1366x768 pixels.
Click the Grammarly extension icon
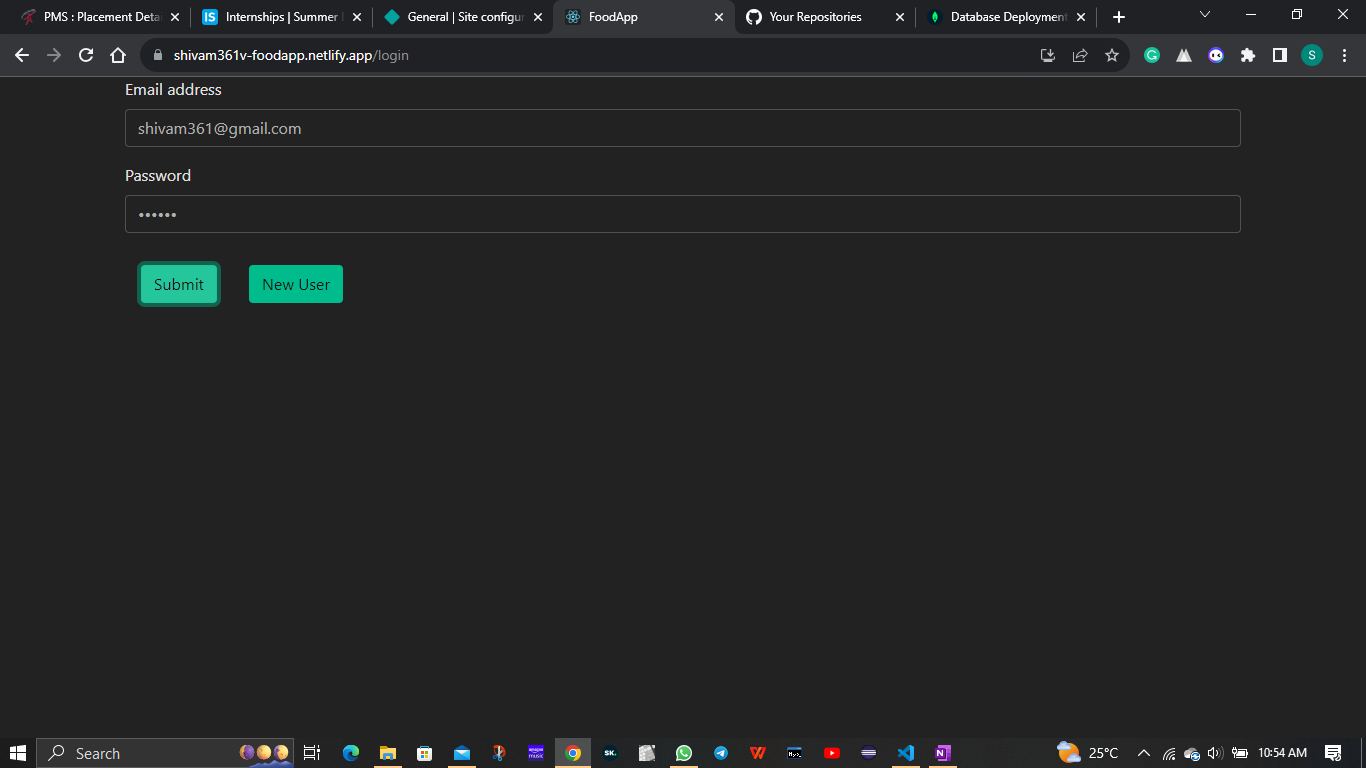pos(1152,55)
